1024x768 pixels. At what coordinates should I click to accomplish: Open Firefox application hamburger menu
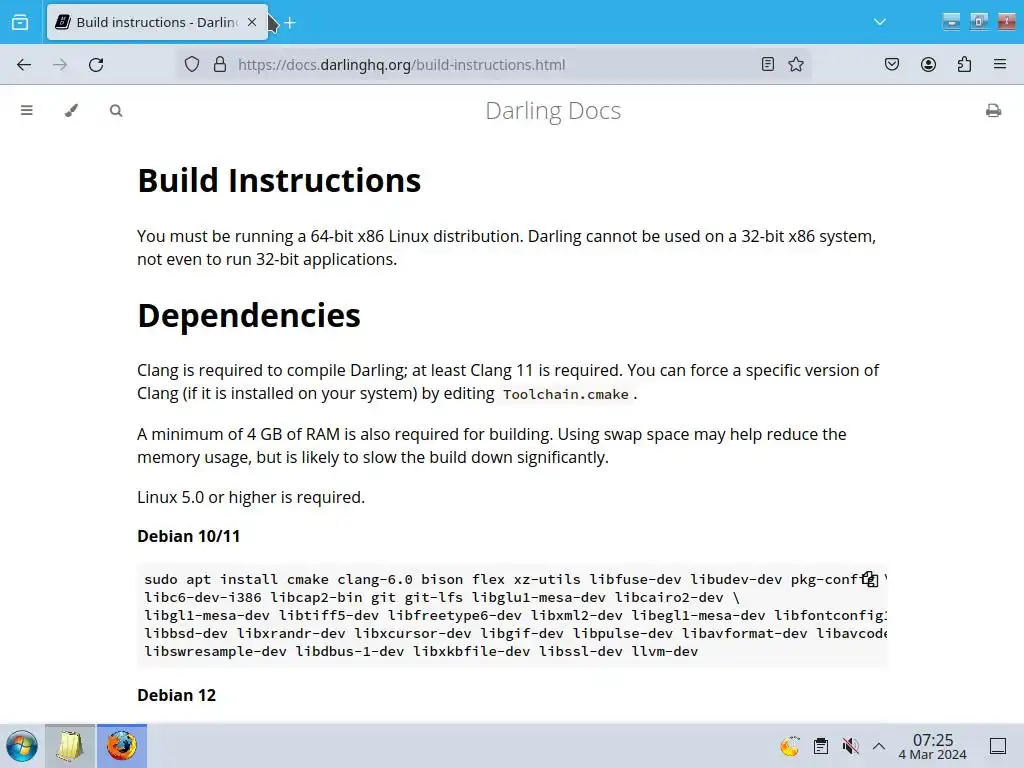pos(1000,64)
